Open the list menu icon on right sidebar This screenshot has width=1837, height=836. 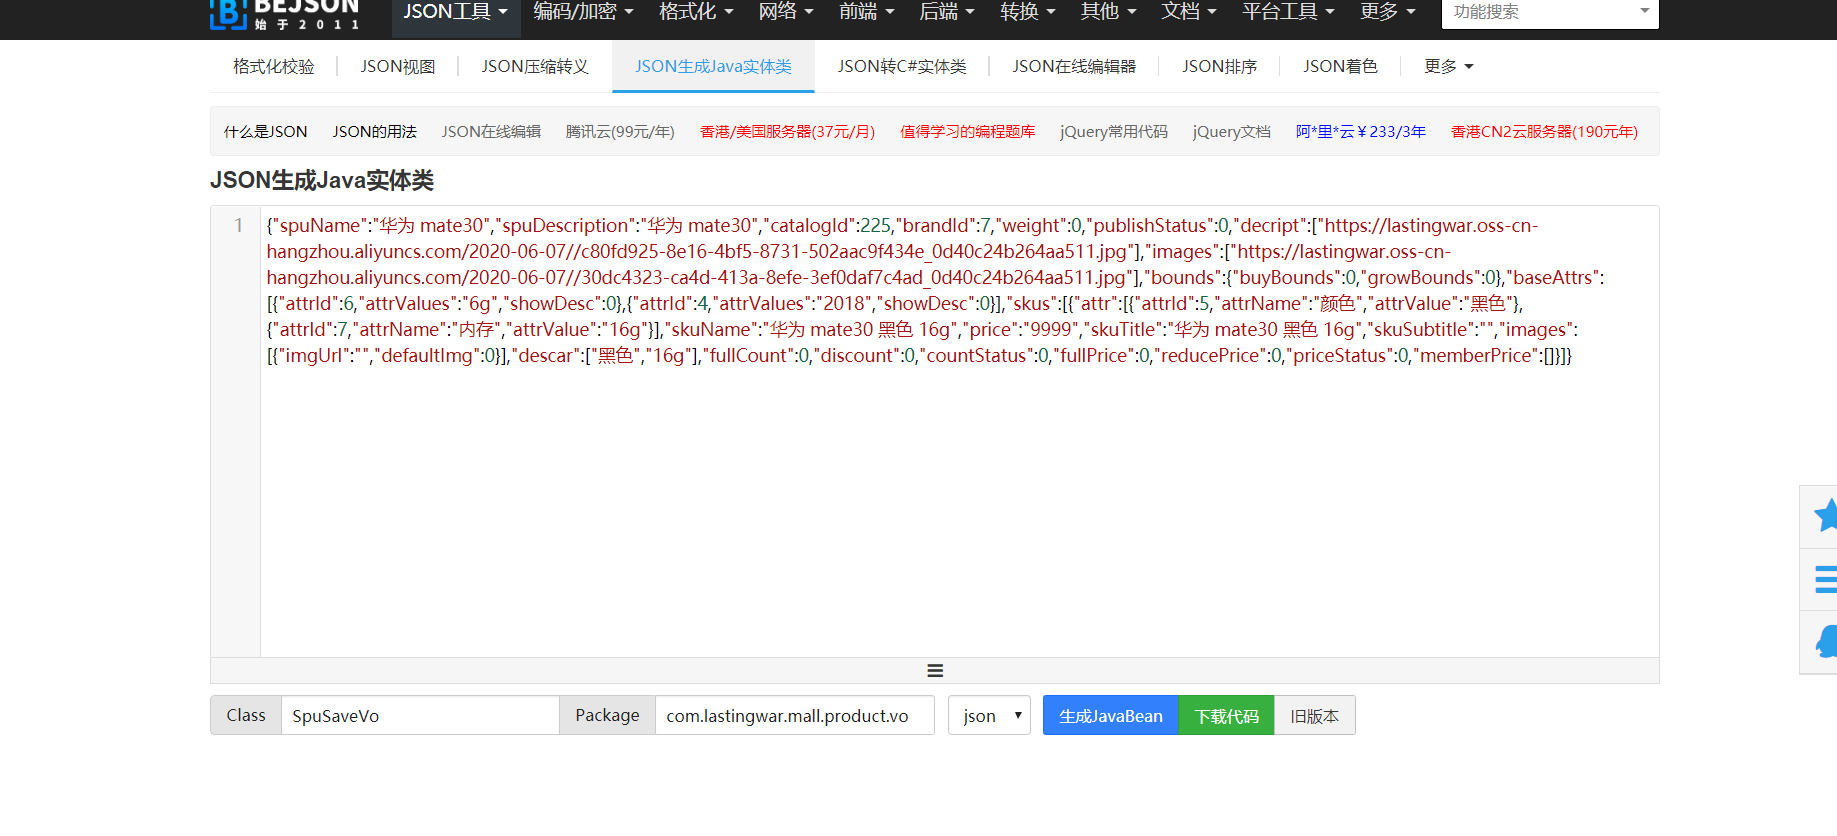tap(1826, 579)
